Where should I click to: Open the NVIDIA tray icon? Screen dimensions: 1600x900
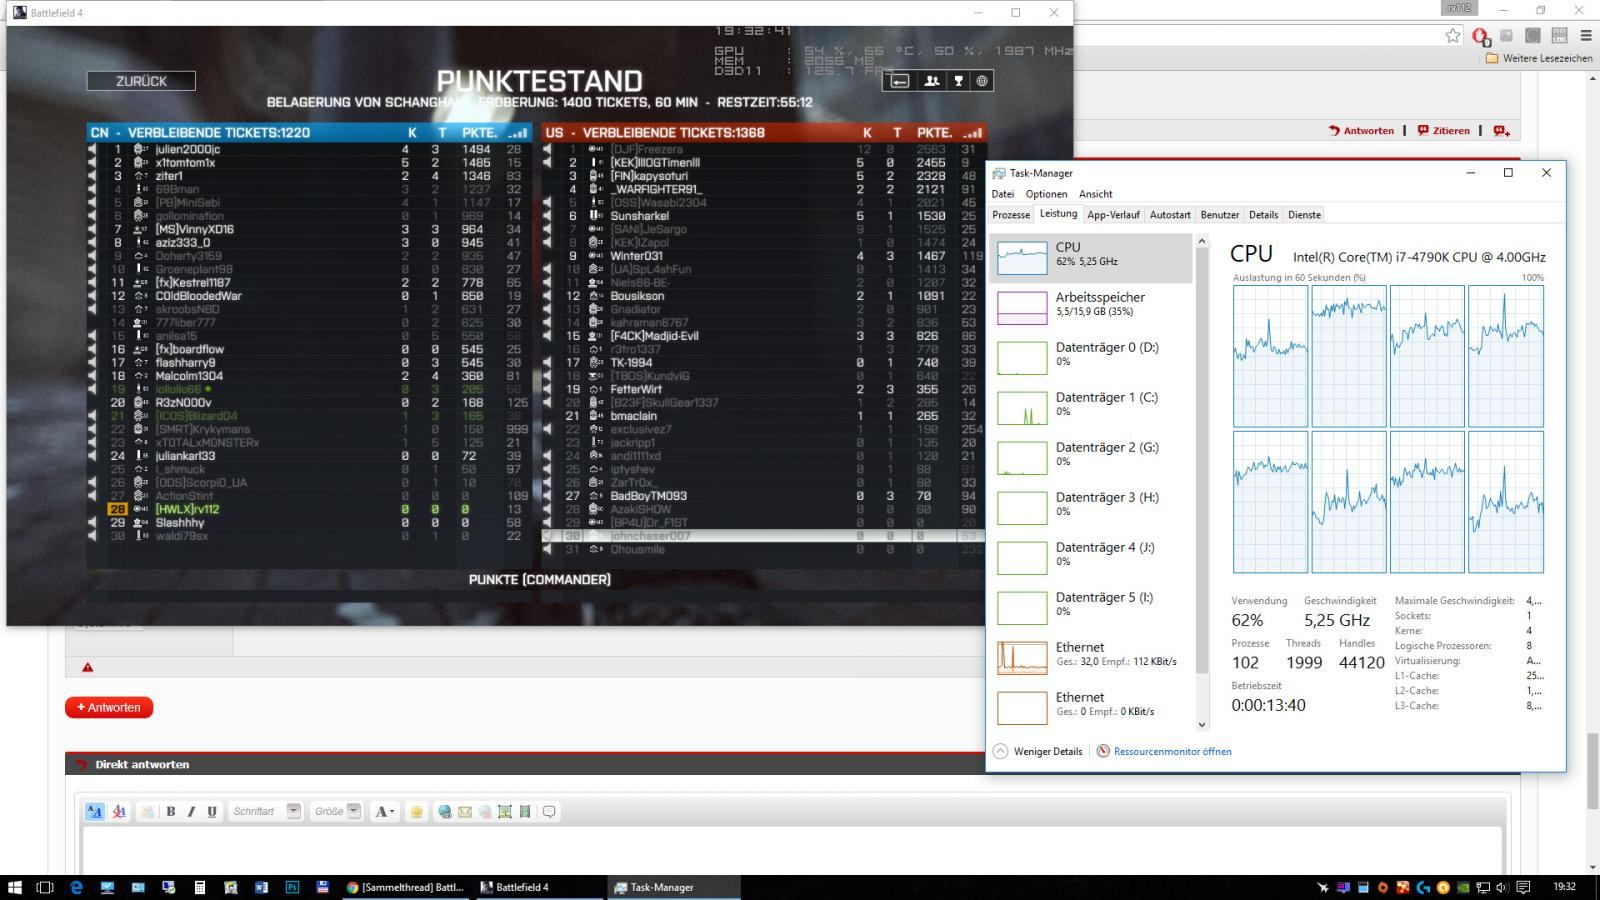(x=1463, y=887)
